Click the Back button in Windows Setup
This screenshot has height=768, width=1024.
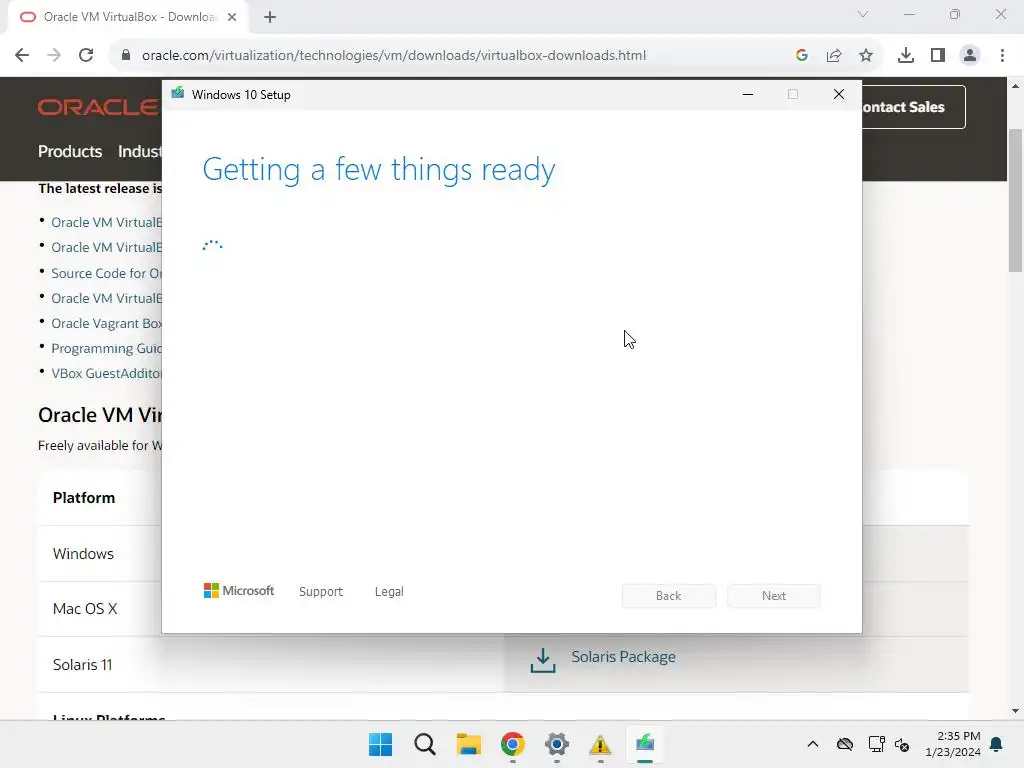(669, 596)
